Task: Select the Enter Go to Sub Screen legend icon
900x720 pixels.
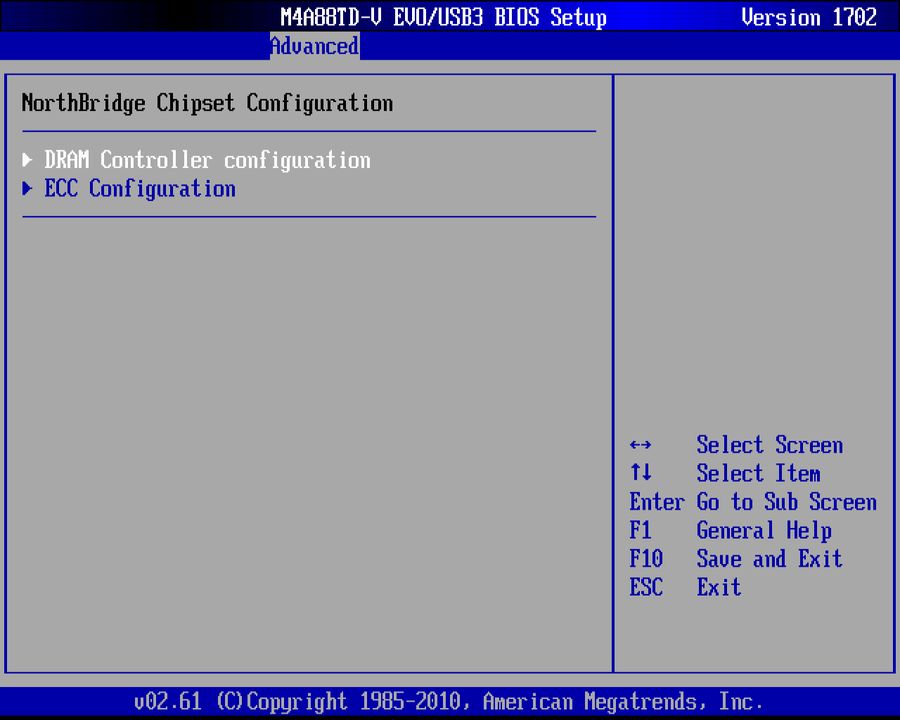Action: [752, 502]
